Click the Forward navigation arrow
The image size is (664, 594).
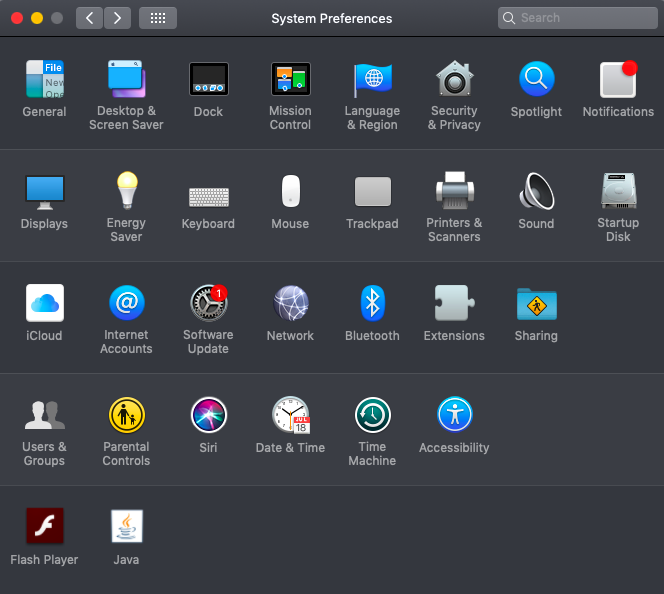(x=117, y=18)
